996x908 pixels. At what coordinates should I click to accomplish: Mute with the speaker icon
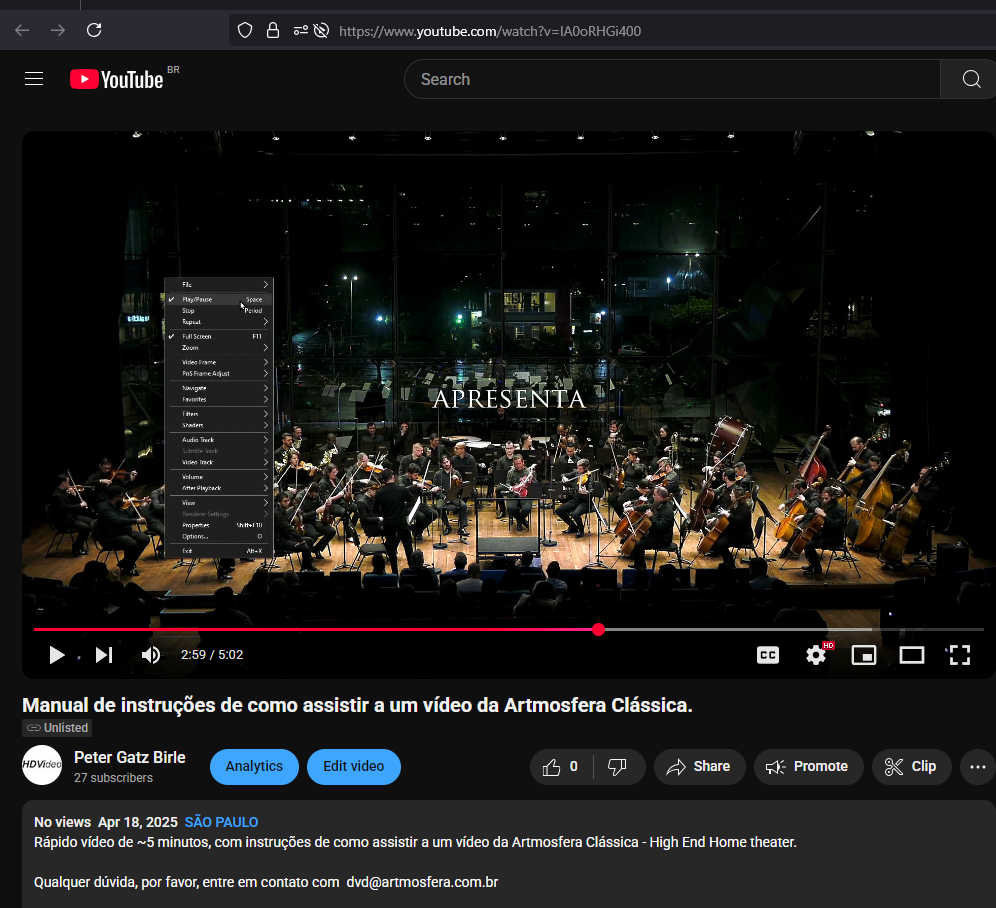(150, 655)
